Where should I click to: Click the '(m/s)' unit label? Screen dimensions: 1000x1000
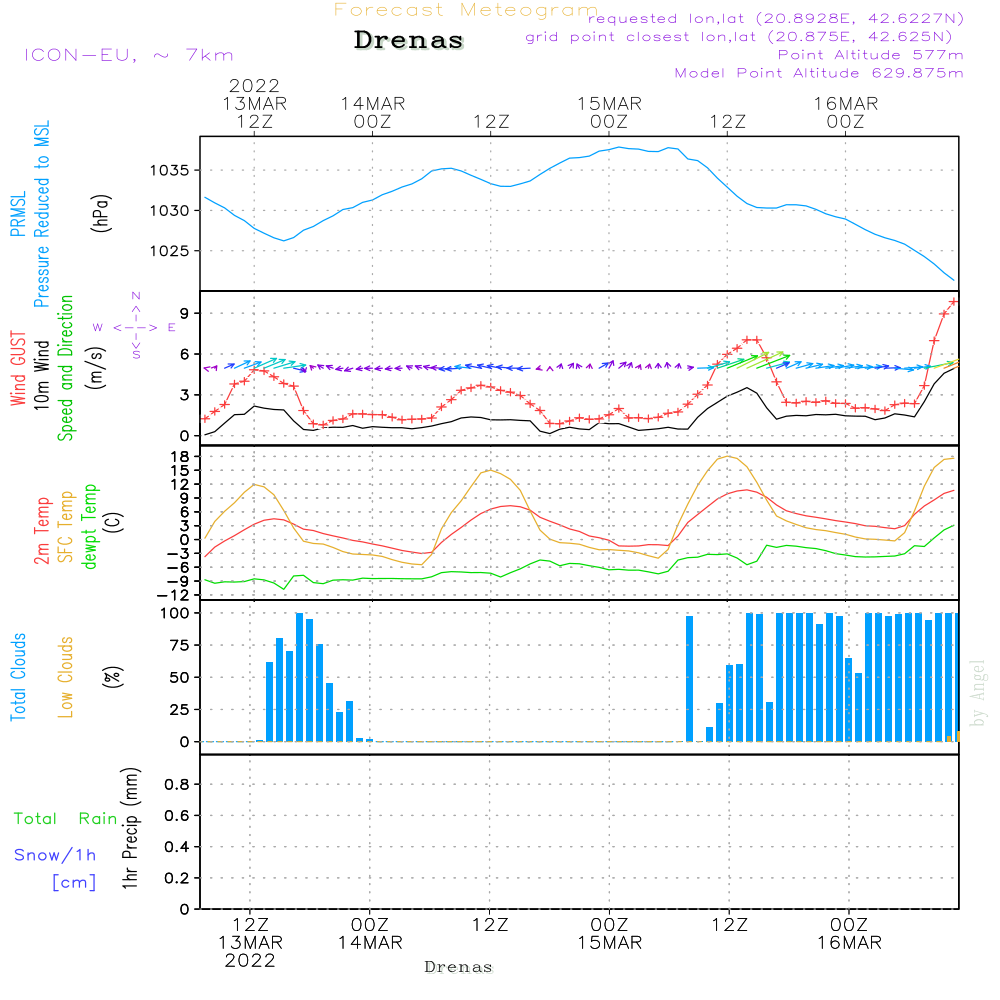pos(96,368)
